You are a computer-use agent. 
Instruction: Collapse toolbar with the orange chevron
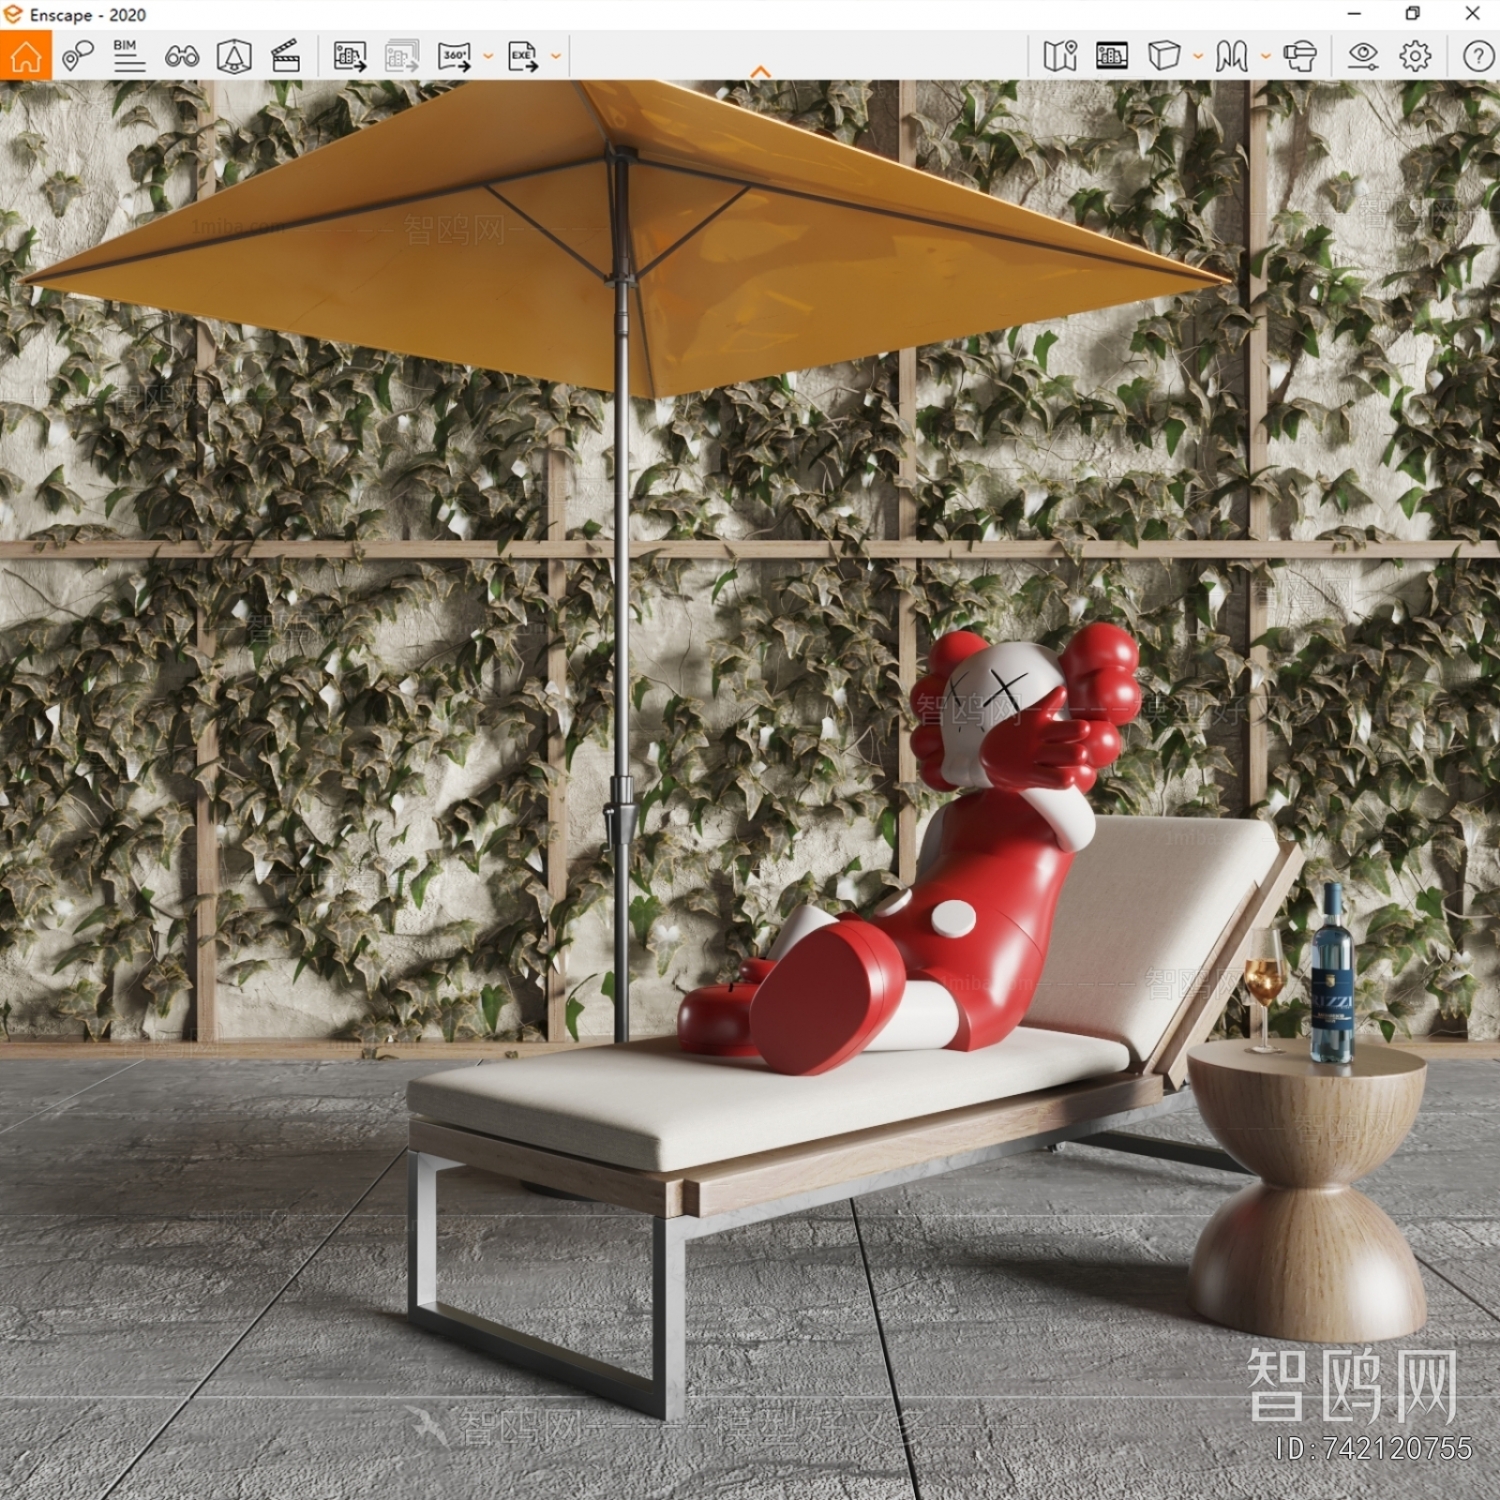pos(760,72)
